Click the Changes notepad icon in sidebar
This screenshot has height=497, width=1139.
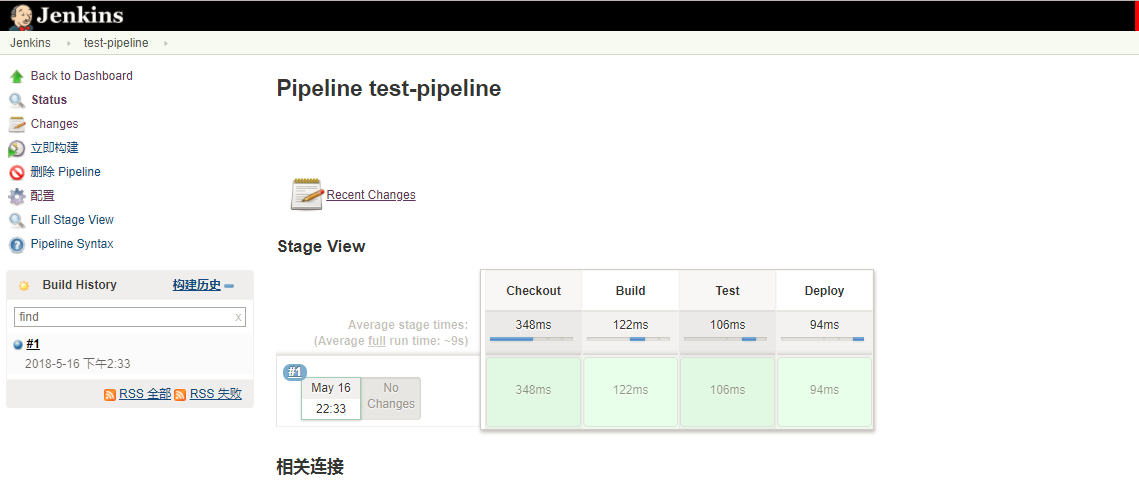17,124
